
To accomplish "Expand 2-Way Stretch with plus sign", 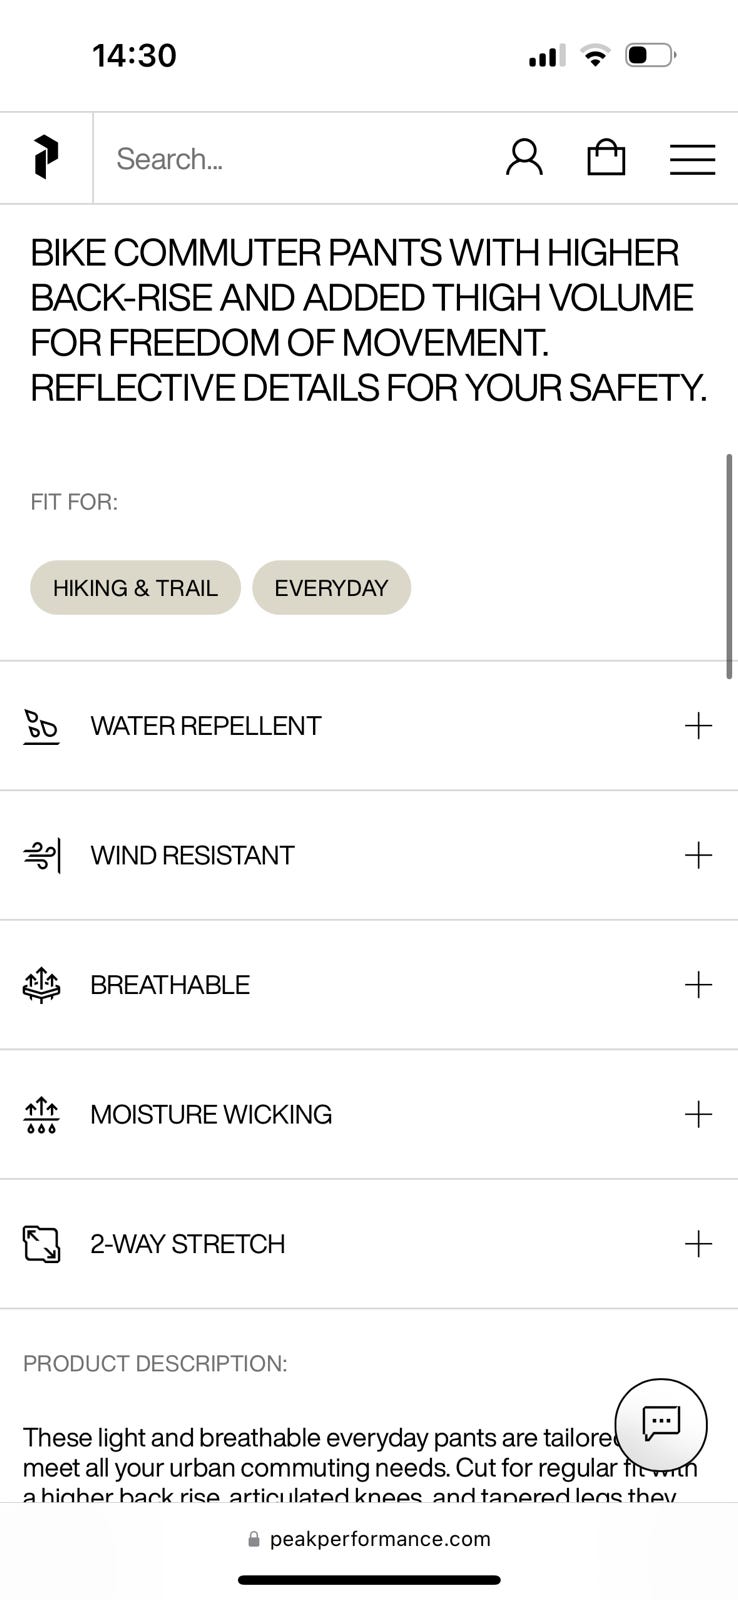I will point(698,1244).
